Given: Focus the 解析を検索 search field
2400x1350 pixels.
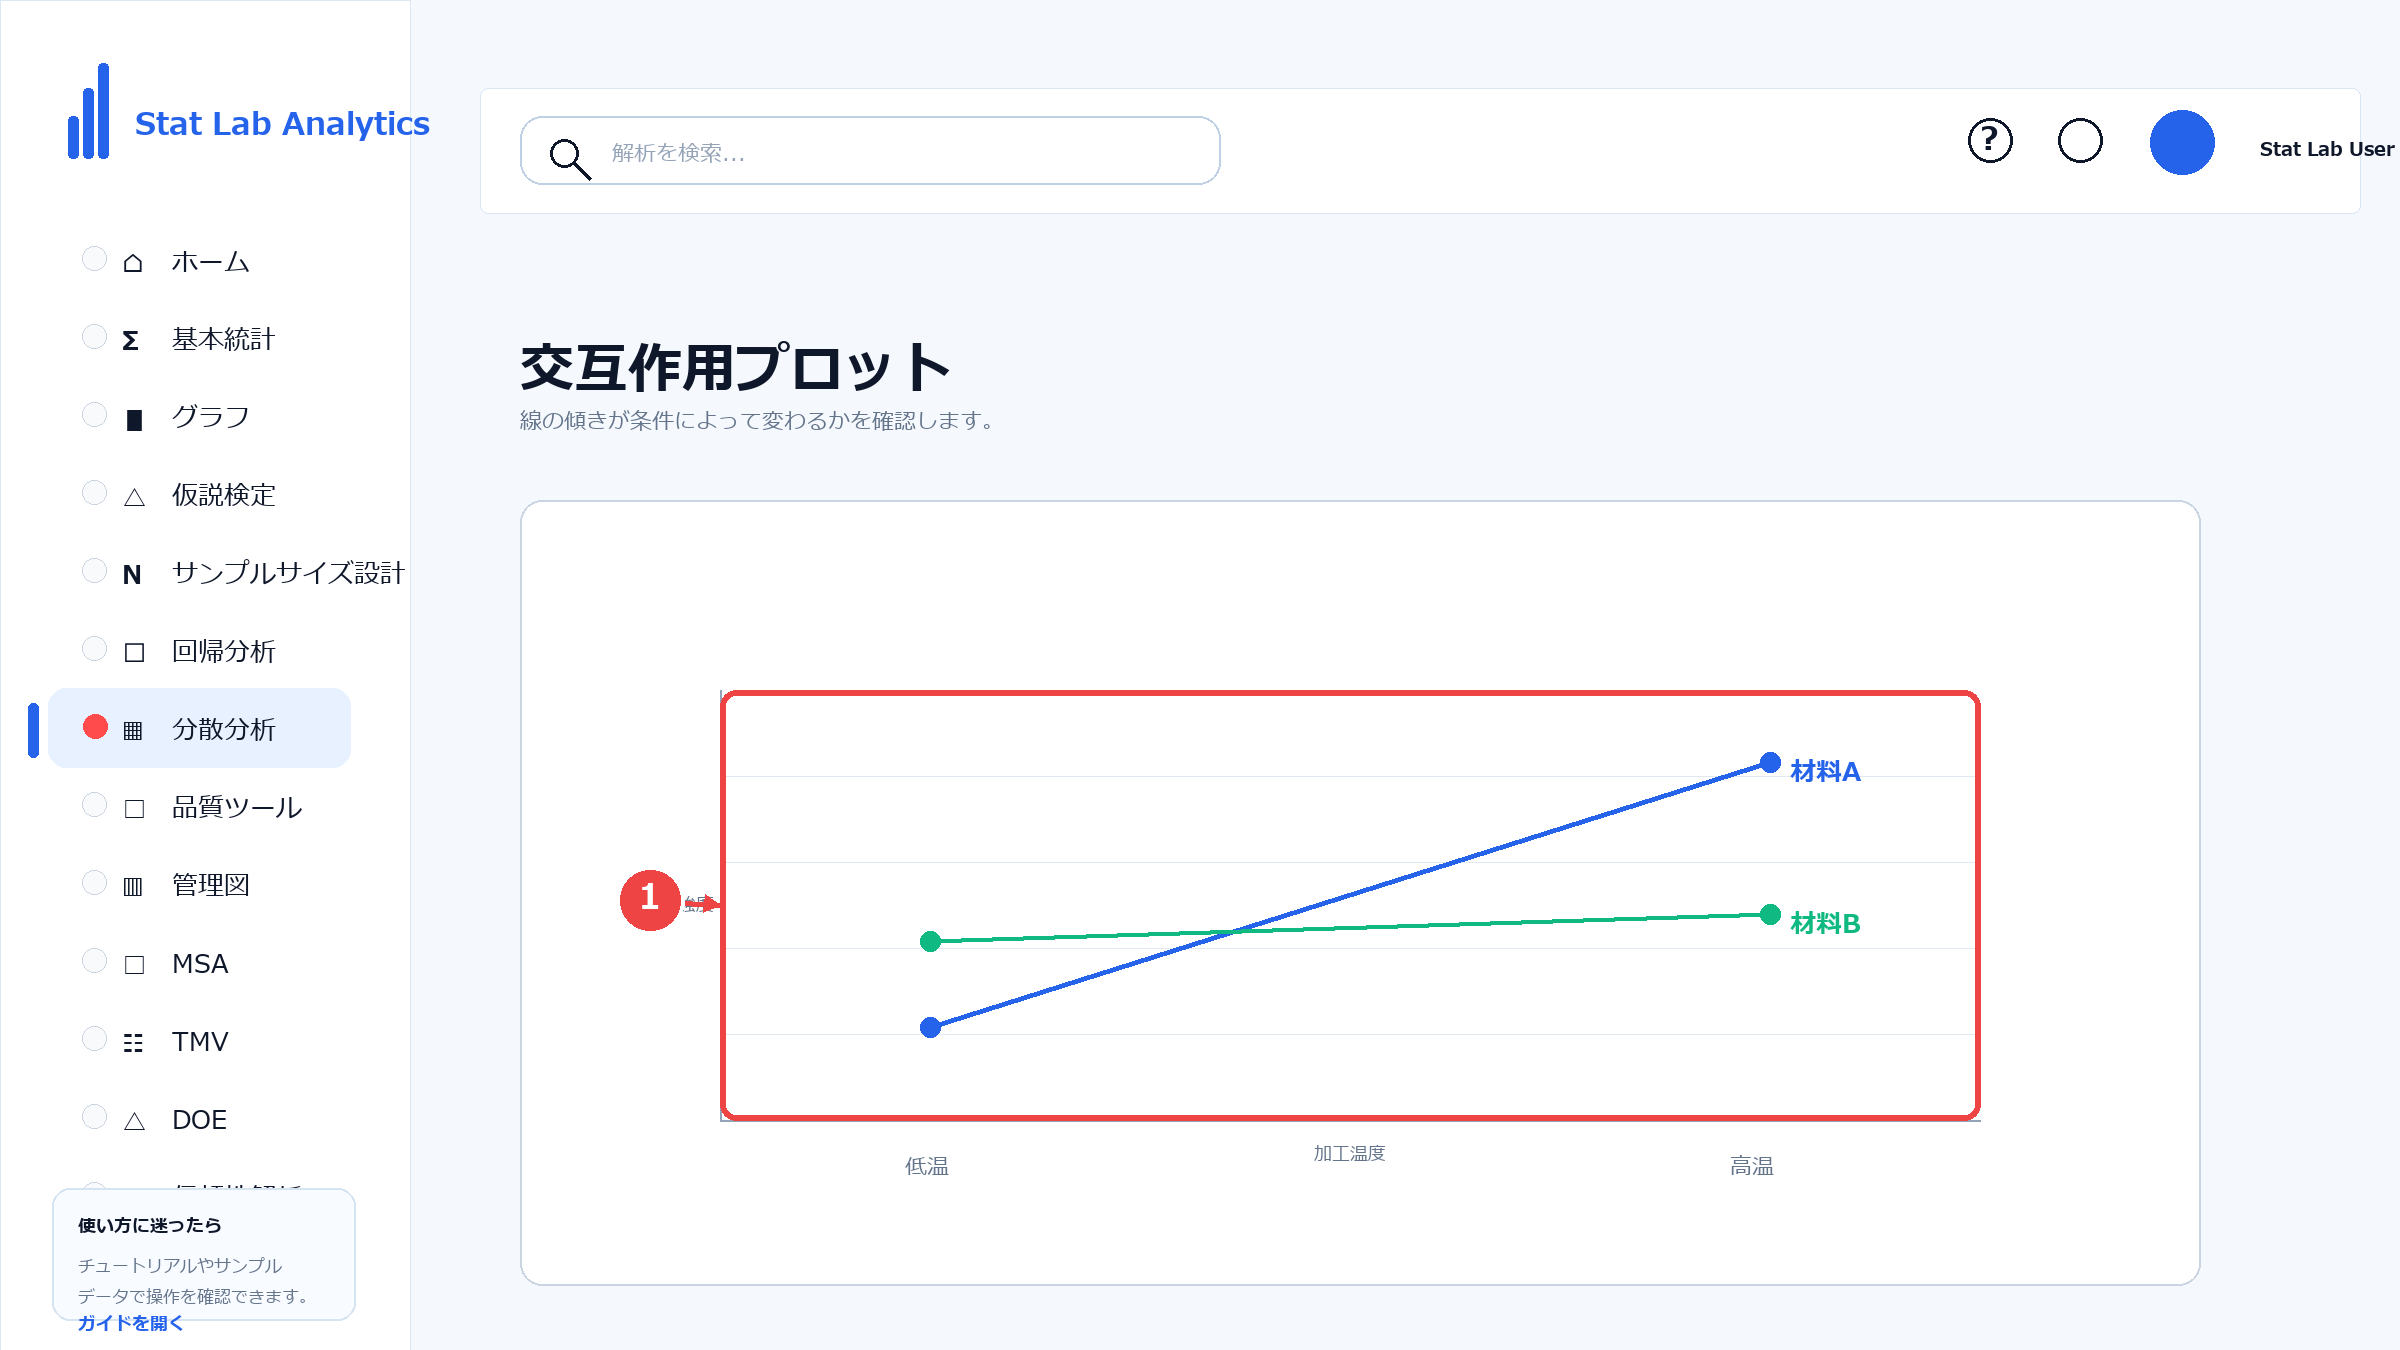Looking at the screenshot, I should [870, 151].
